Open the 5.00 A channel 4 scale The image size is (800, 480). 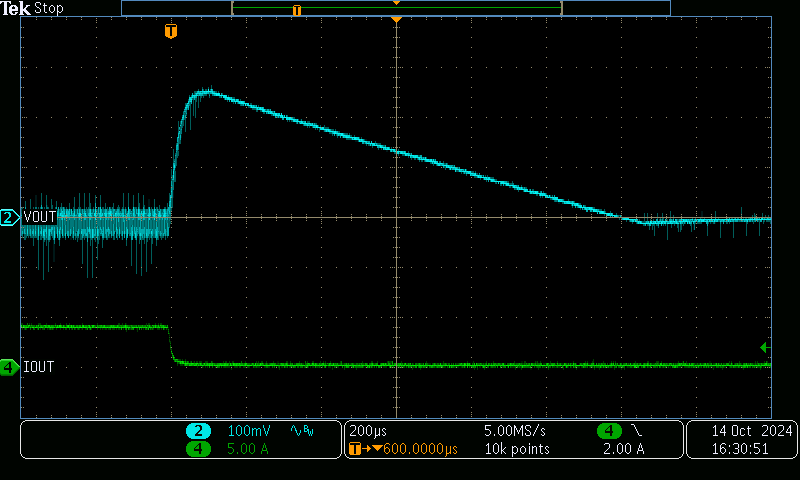(x=249, y=449)
